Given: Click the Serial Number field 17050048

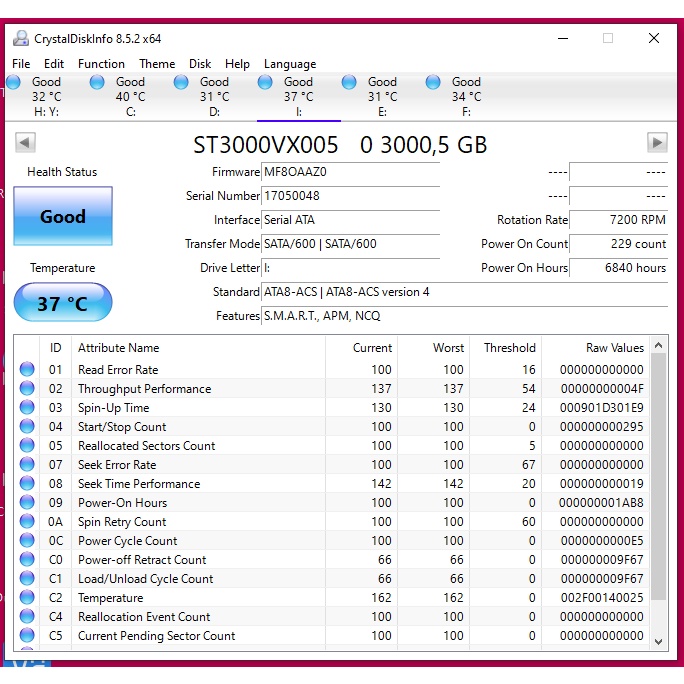Looking at the screenshot, I should (350, 196).
